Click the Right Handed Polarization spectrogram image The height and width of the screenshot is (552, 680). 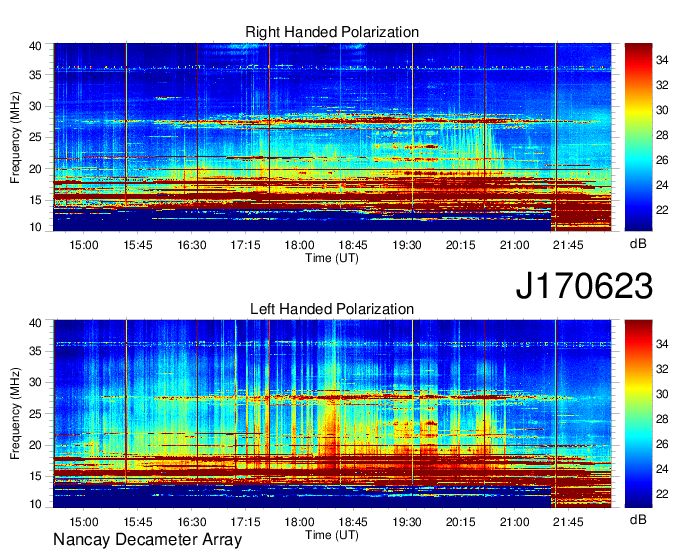point(332,137)
